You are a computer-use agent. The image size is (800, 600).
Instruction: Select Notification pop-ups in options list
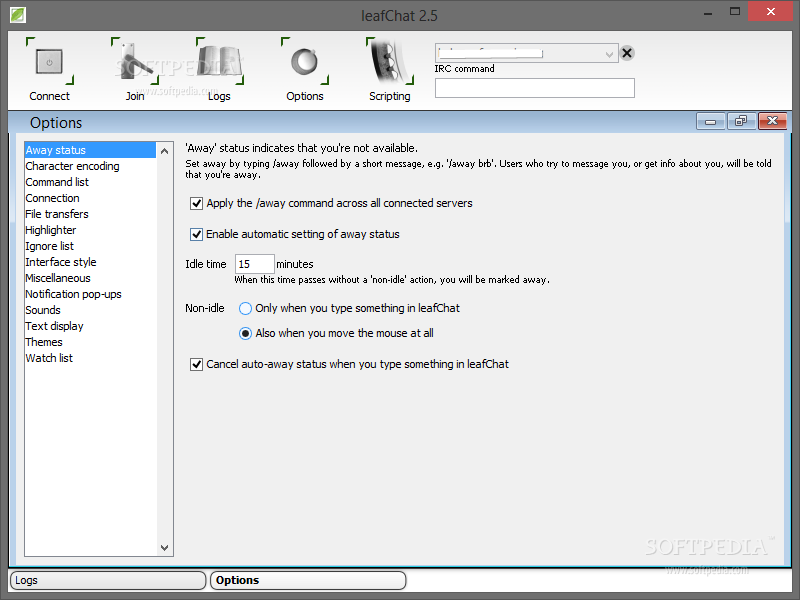point(90,294)
